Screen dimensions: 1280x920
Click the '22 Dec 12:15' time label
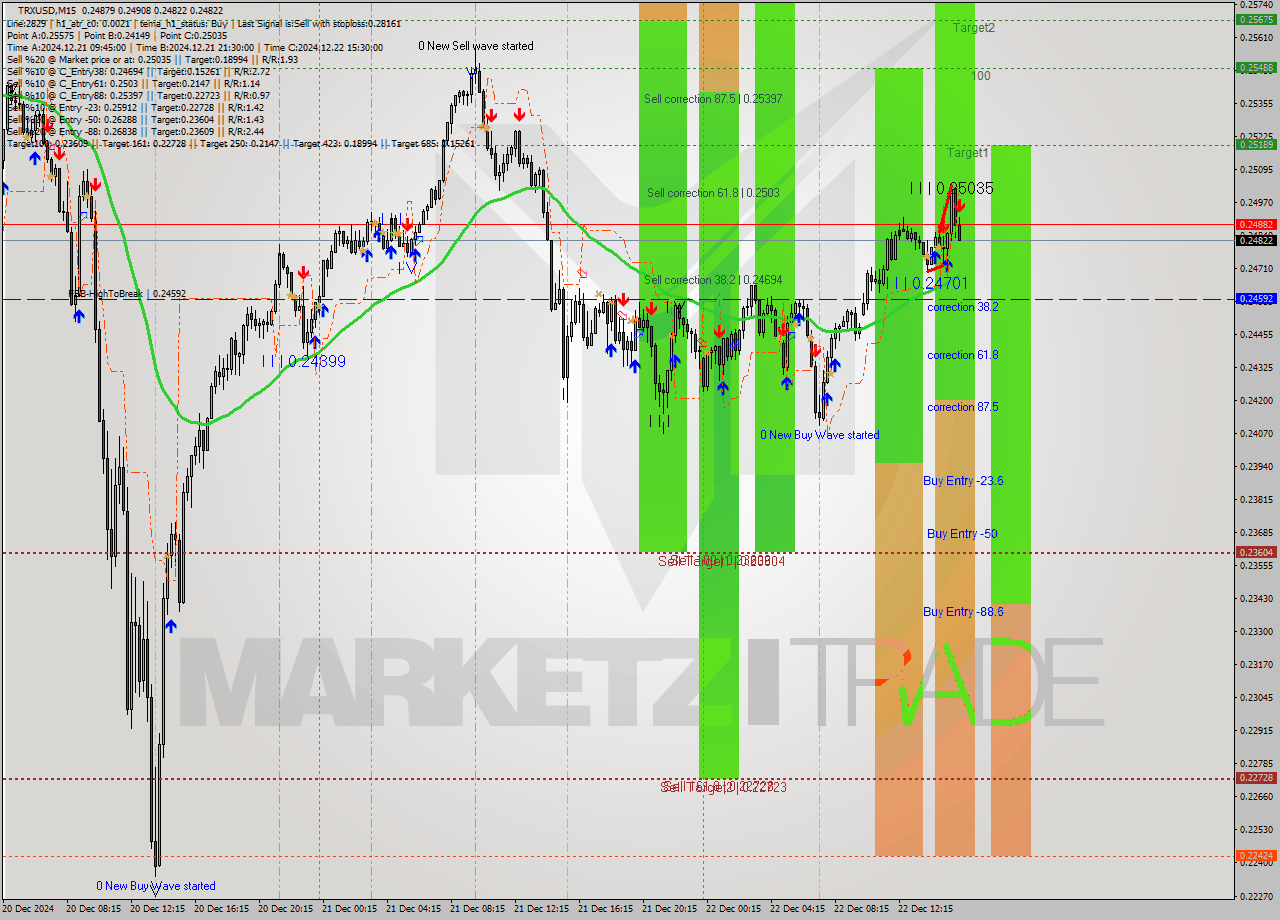(926, 909)
